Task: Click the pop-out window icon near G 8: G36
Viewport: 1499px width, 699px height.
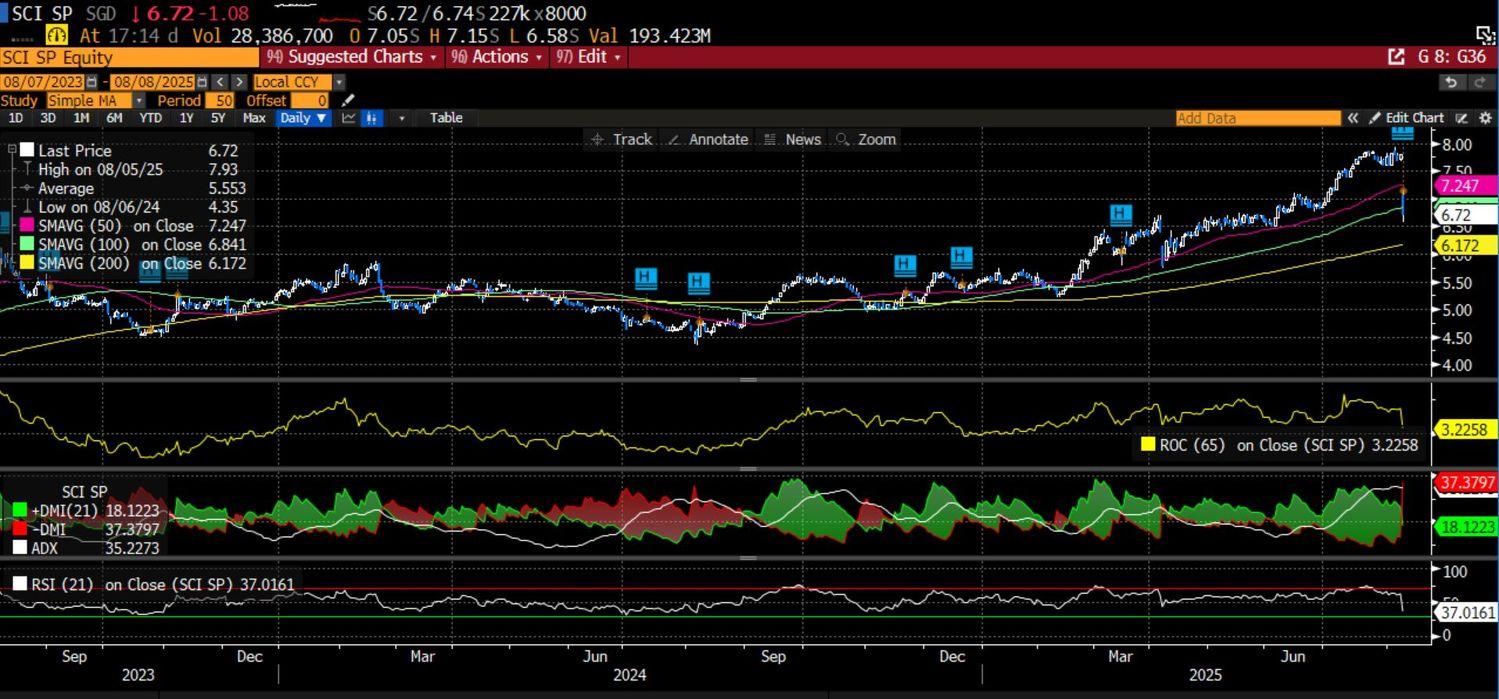Action: coord(1396,57)
